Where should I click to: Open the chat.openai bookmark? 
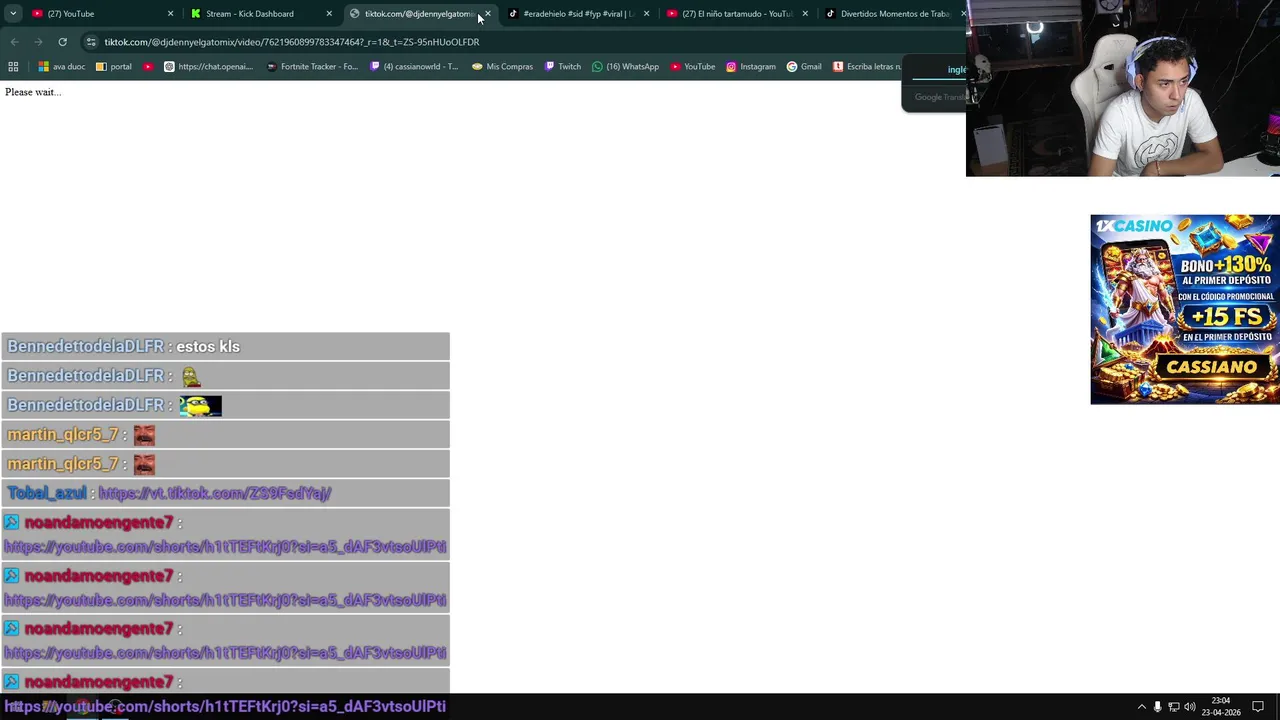(x=208, y=67)
